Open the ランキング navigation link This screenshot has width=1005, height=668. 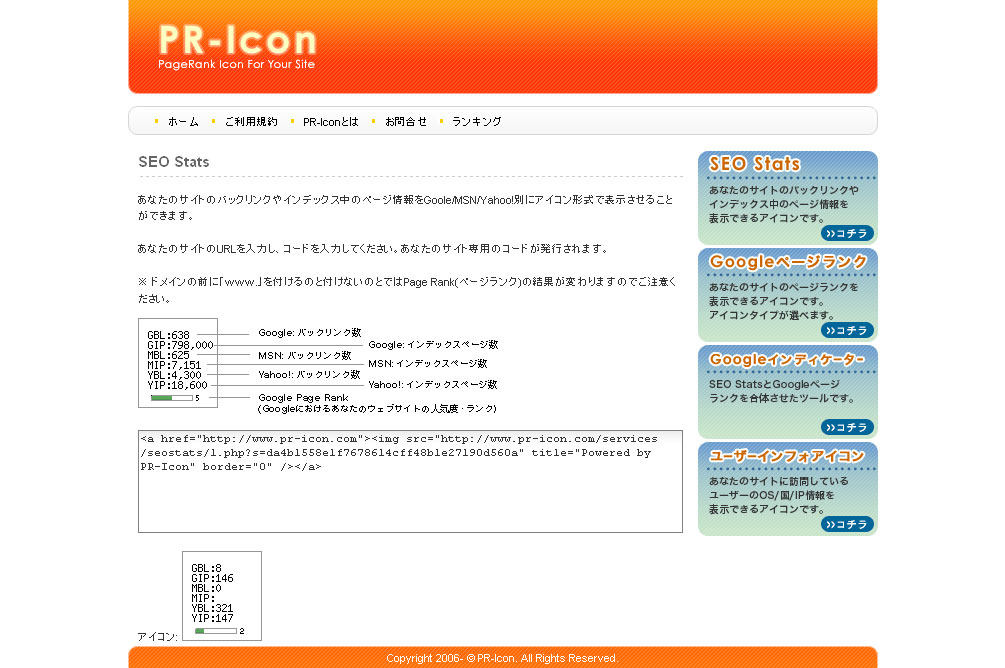click(476, 121)
